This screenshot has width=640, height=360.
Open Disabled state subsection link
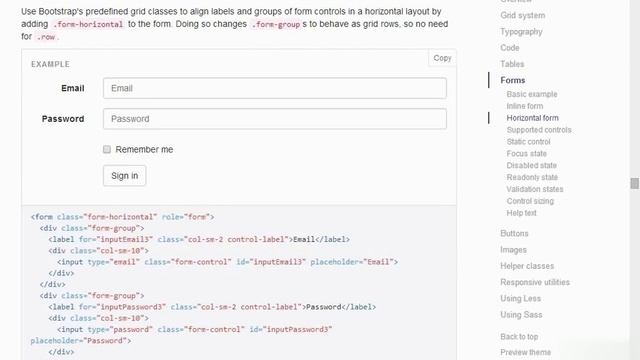tap(531, 165)
